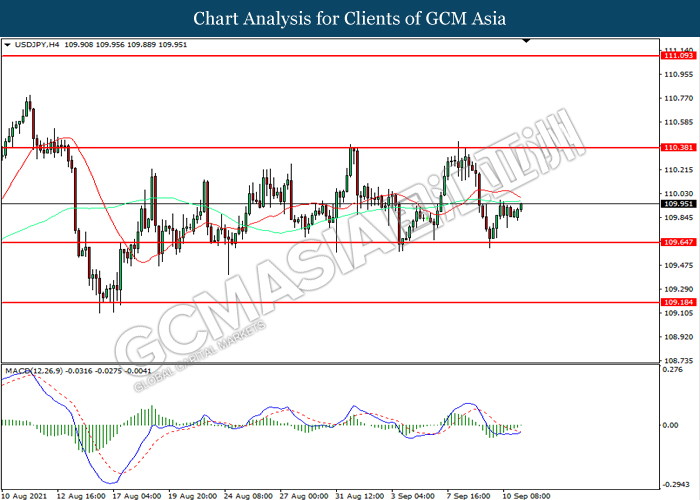Select the 111.093 red price label
The width and height of the screenshot is (700, 500).
679,56
